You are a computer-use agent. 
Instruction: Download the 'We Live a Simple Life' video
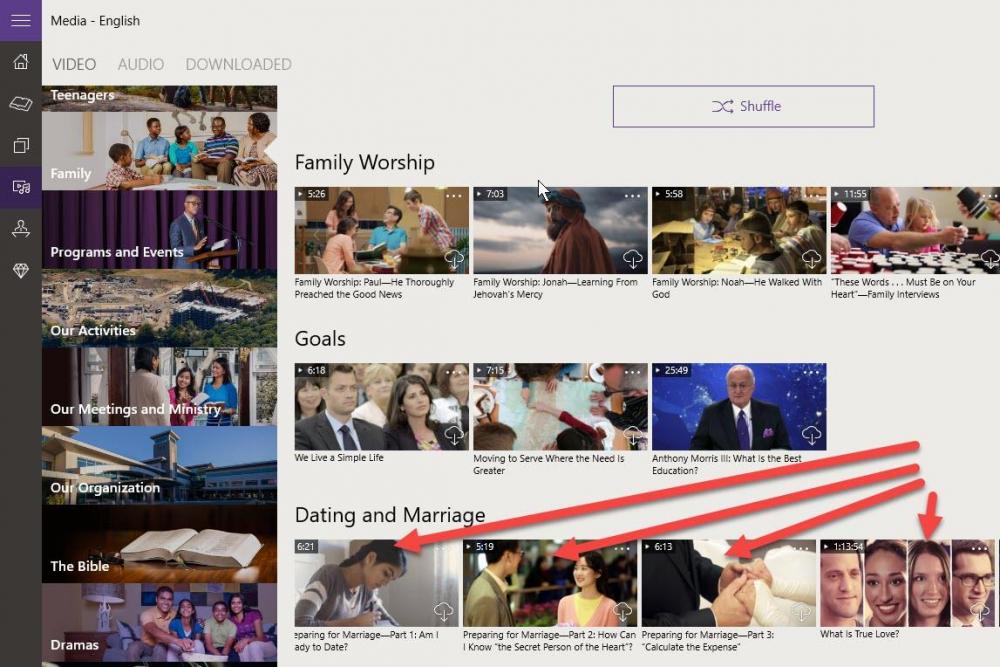pyautogui.click(x=454, y=435)
